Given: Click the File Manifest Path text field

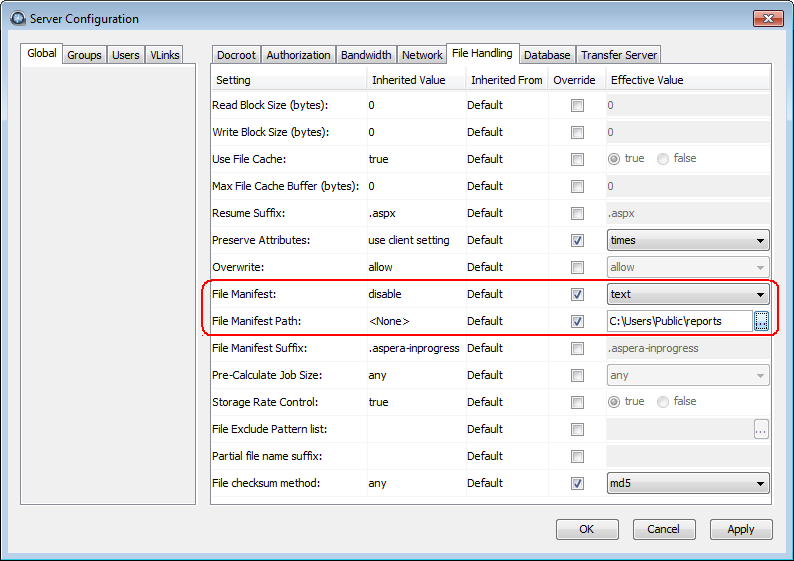Looking at the screenshot, I should [678, 321].
